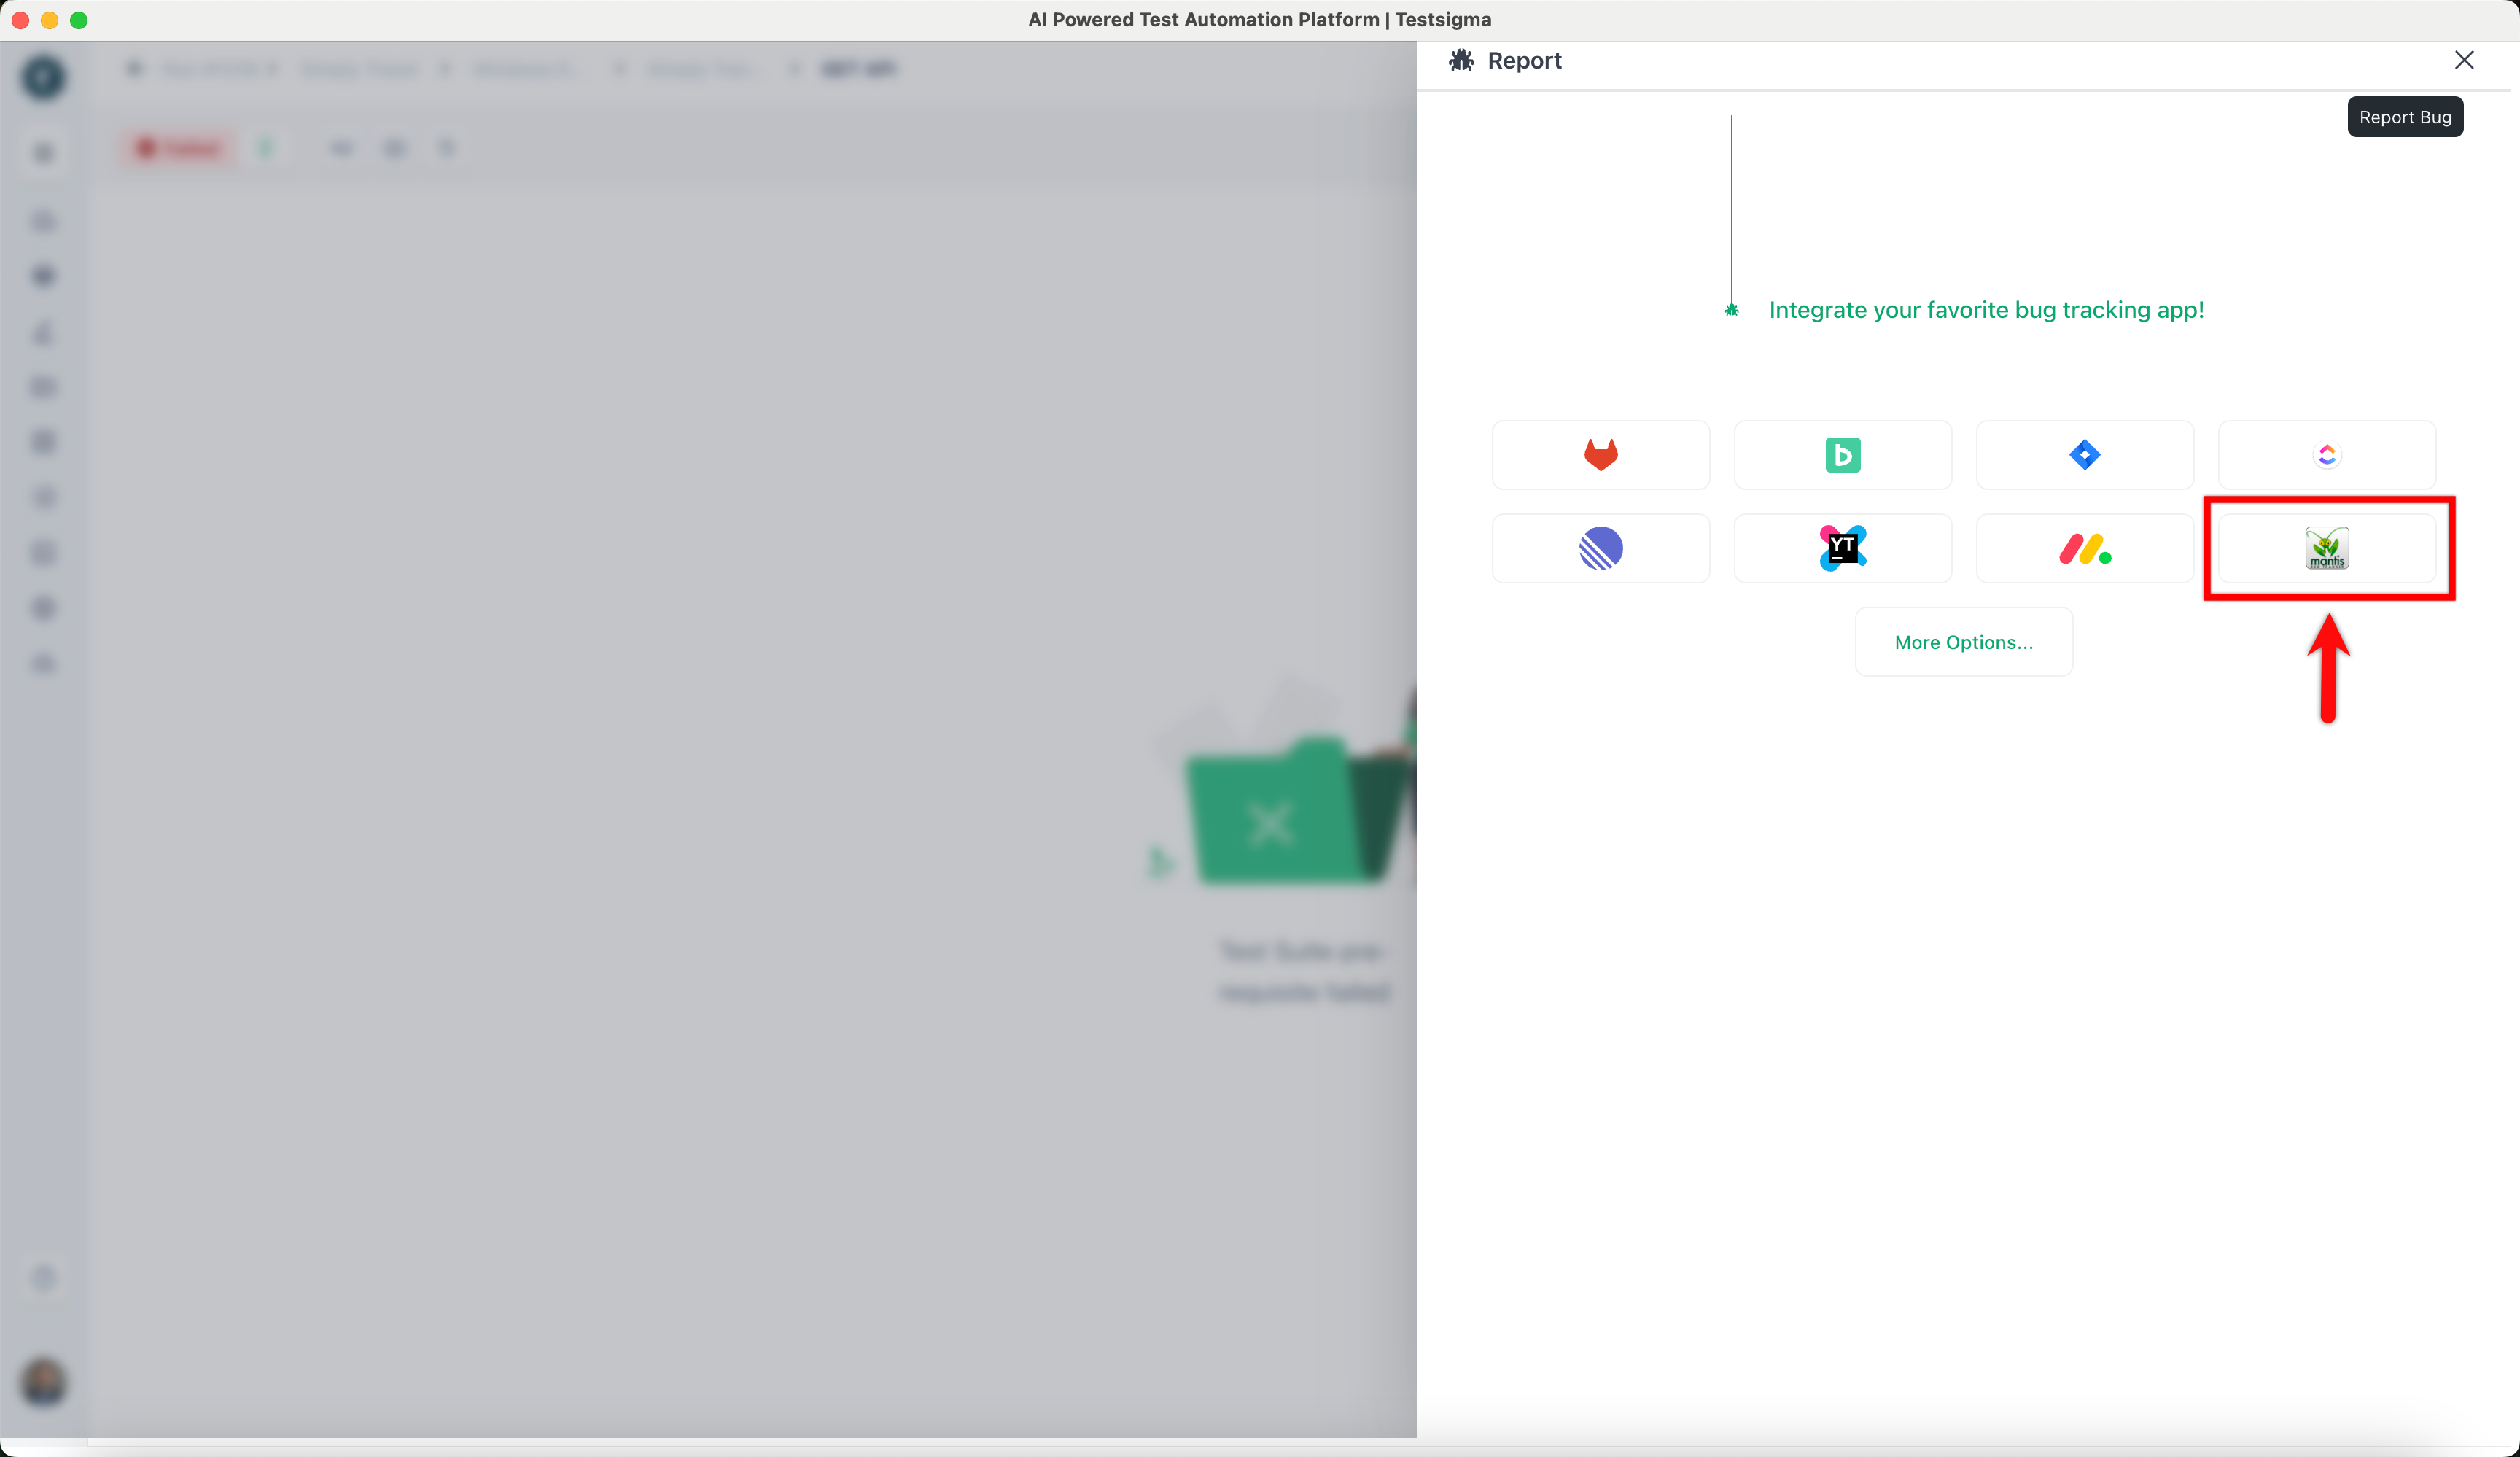Screen dimensions: 2520x1457
Task: Click the bug icon beside Report title
Action: coord(1461,61)
